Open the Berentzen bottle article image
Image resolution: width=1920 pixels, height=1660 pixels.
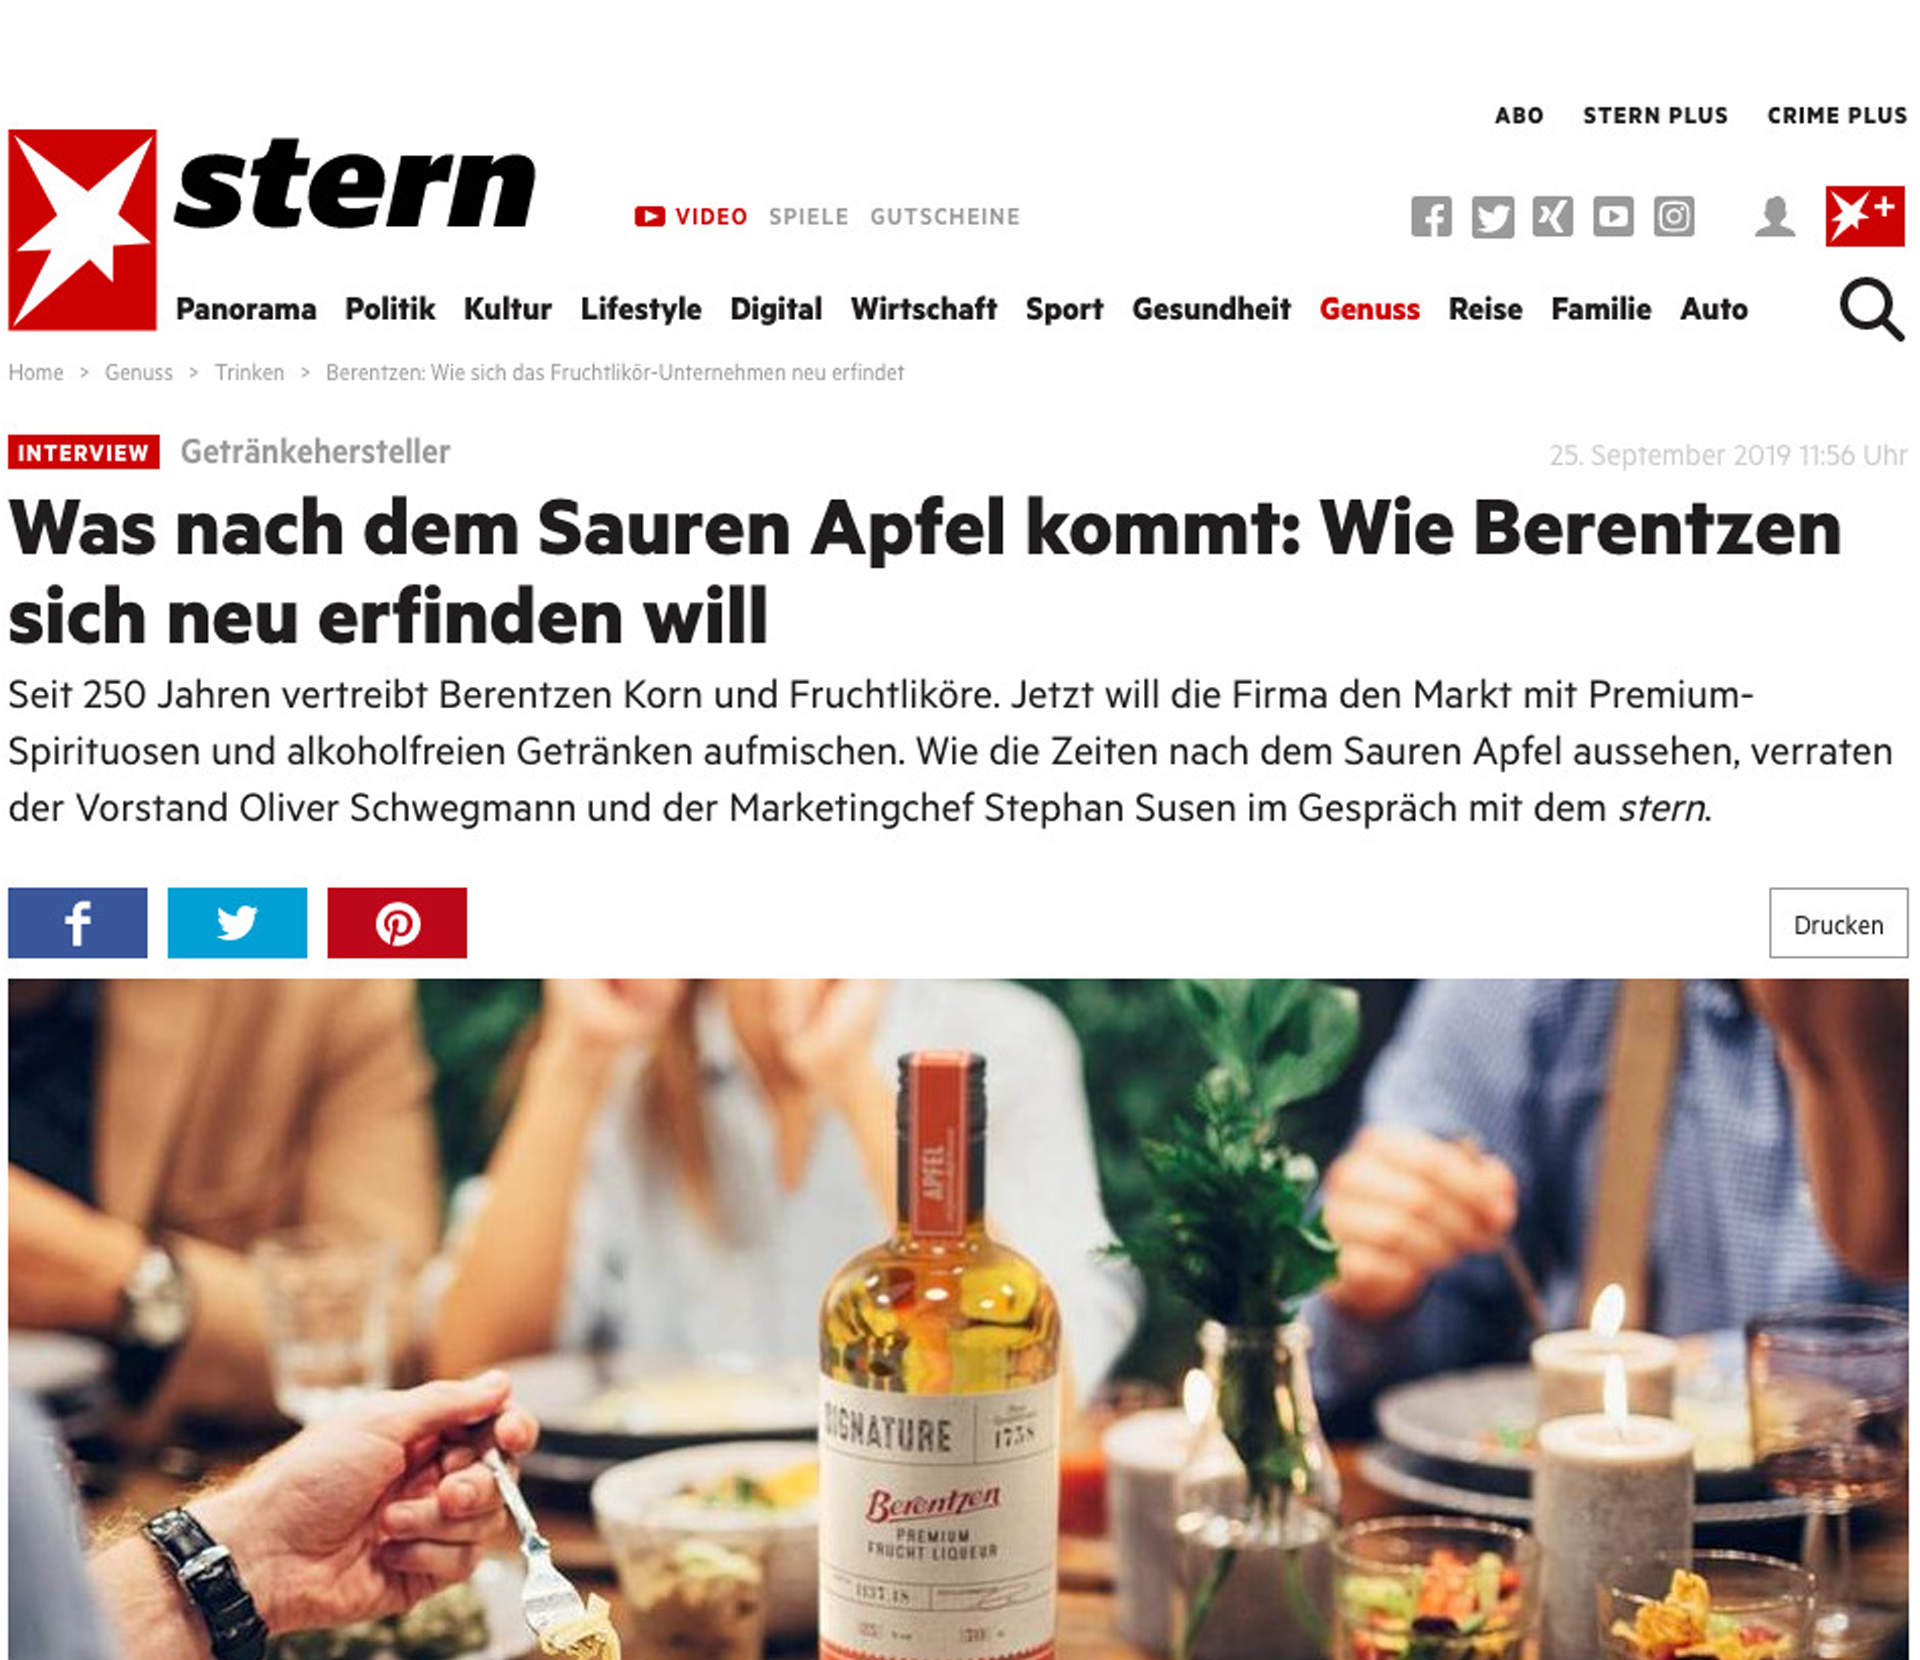pyautogui.click(x=958, y=1319)
